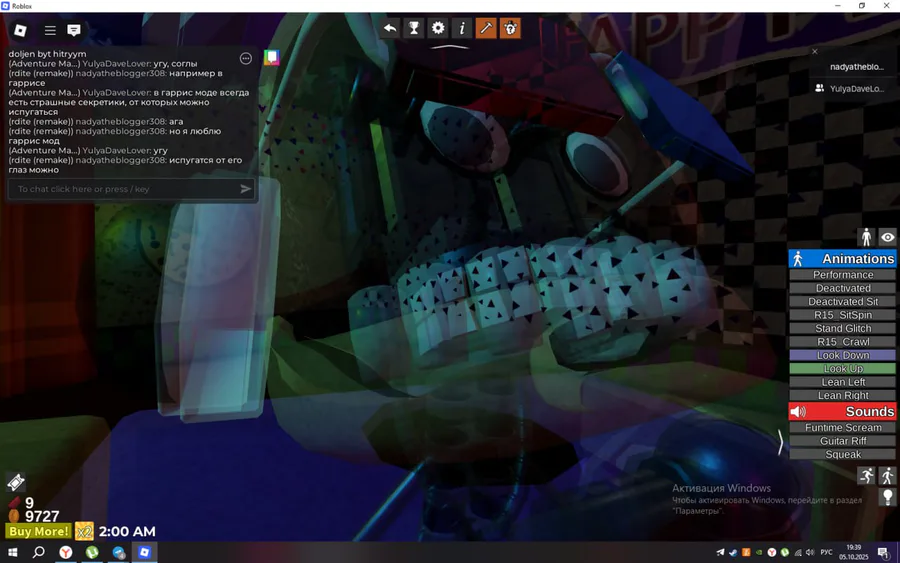Collapse the Sounds header
This screenshot has width=900, height=563.
(x=842, y=411)
